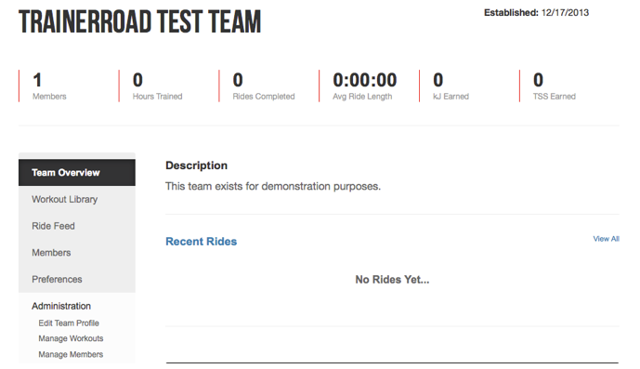The width and height of the screenshot is (640, 369).
Task: Select the Team Overview sidebar tab
Action: tap(77, 173)
